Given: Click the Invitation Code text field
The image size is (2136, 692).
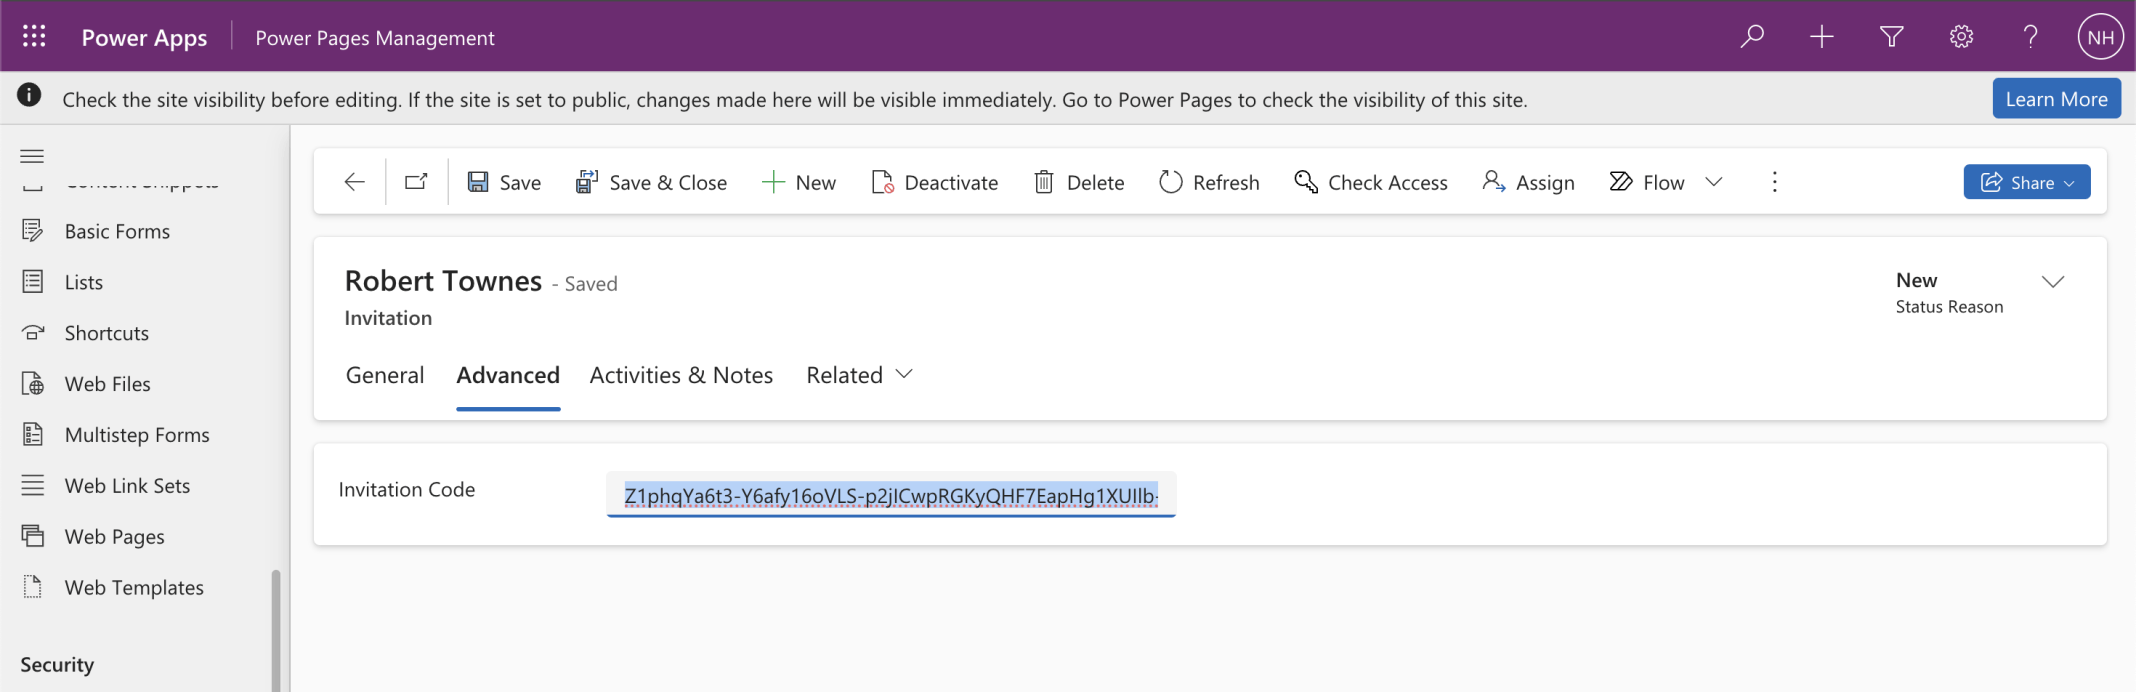Looking at the screenshot, I should click(x=890, y=496).
